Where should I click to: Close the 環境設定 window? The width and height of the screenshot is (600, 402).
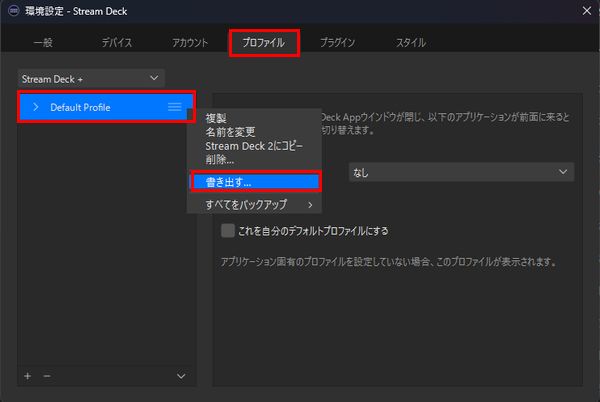(587, 11)
